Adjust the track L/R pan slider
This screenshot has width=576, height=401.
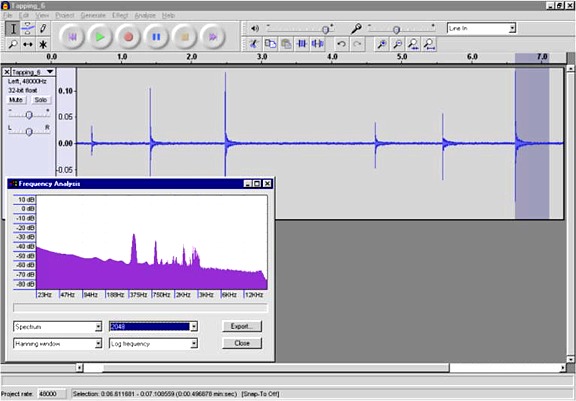point(29,131)
